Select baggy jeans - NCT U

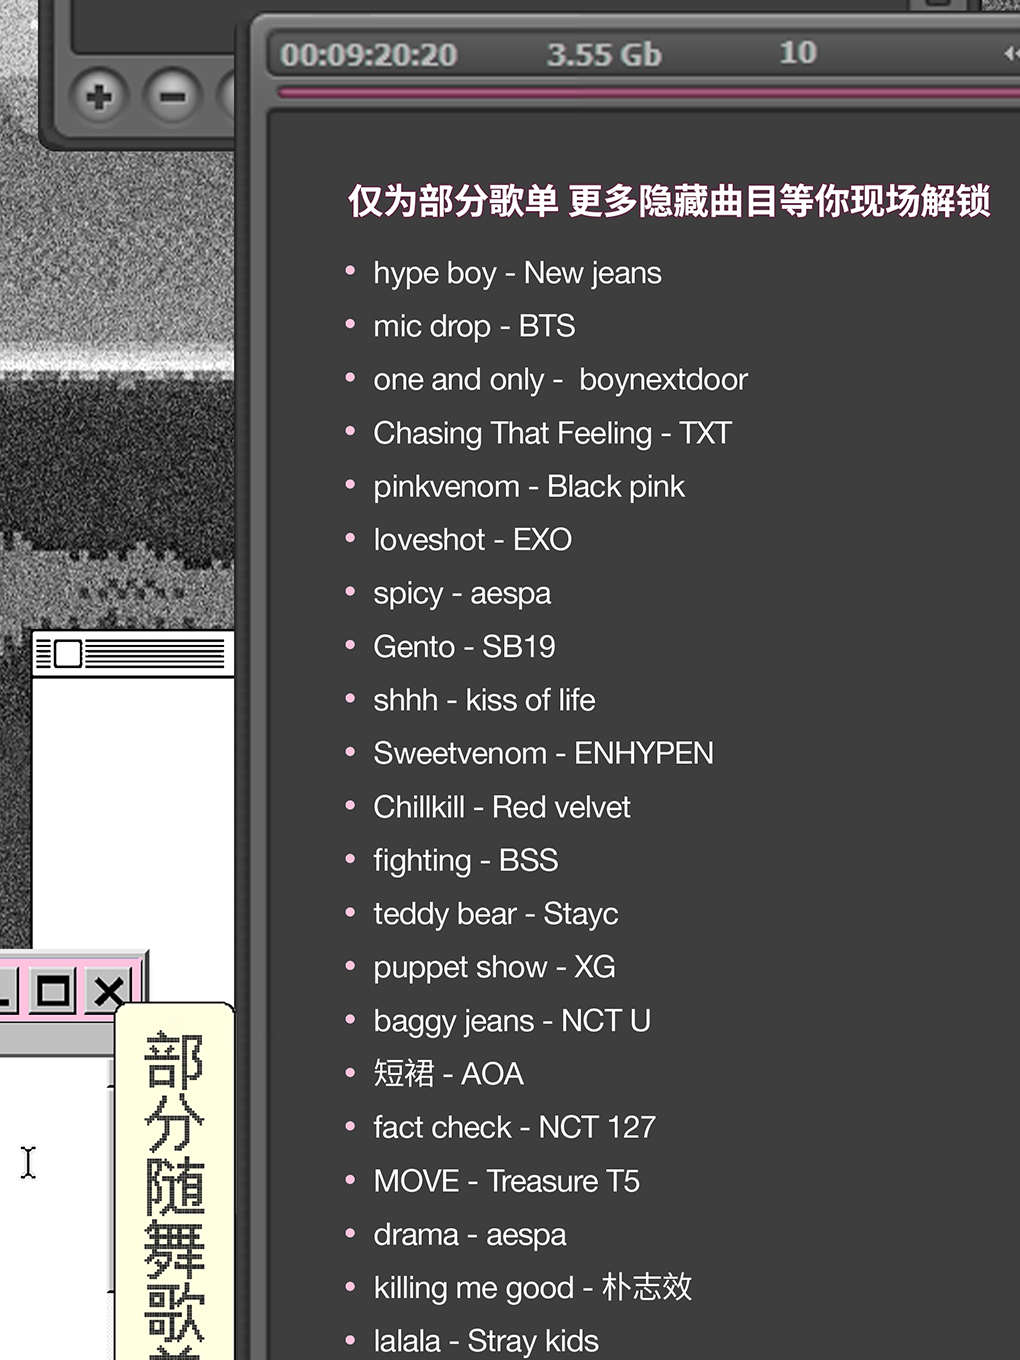pyautogui.click(x=512, y=1021)
